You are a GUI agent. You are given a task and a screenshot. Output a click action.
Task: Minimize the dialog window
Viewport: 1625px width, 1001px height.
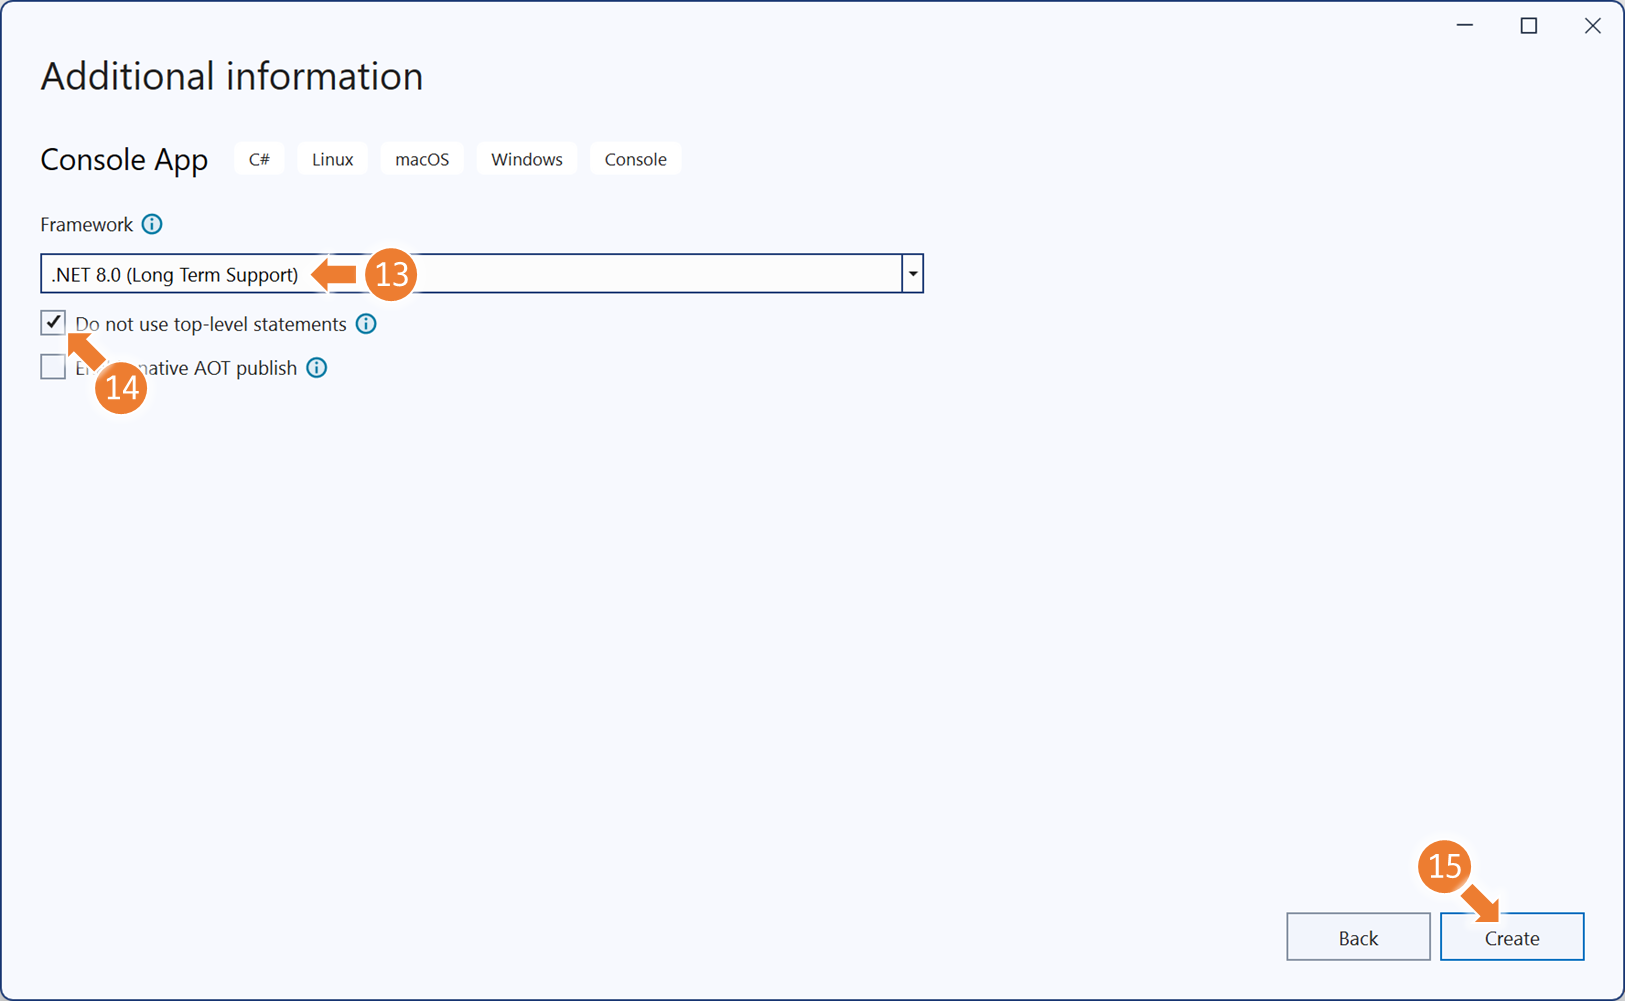tap(1465, 26)
